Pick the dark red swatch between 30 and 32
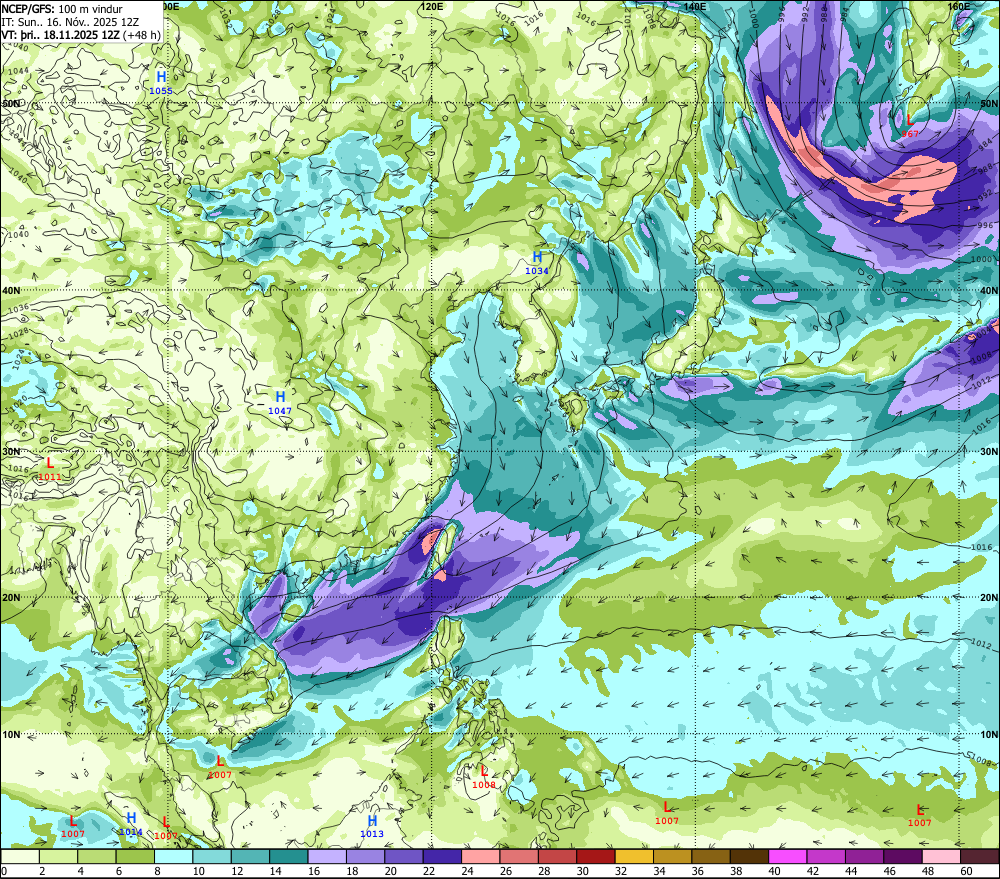This screenshot has width=1000, height=879. pyautogui.click(x=596, y=856)
